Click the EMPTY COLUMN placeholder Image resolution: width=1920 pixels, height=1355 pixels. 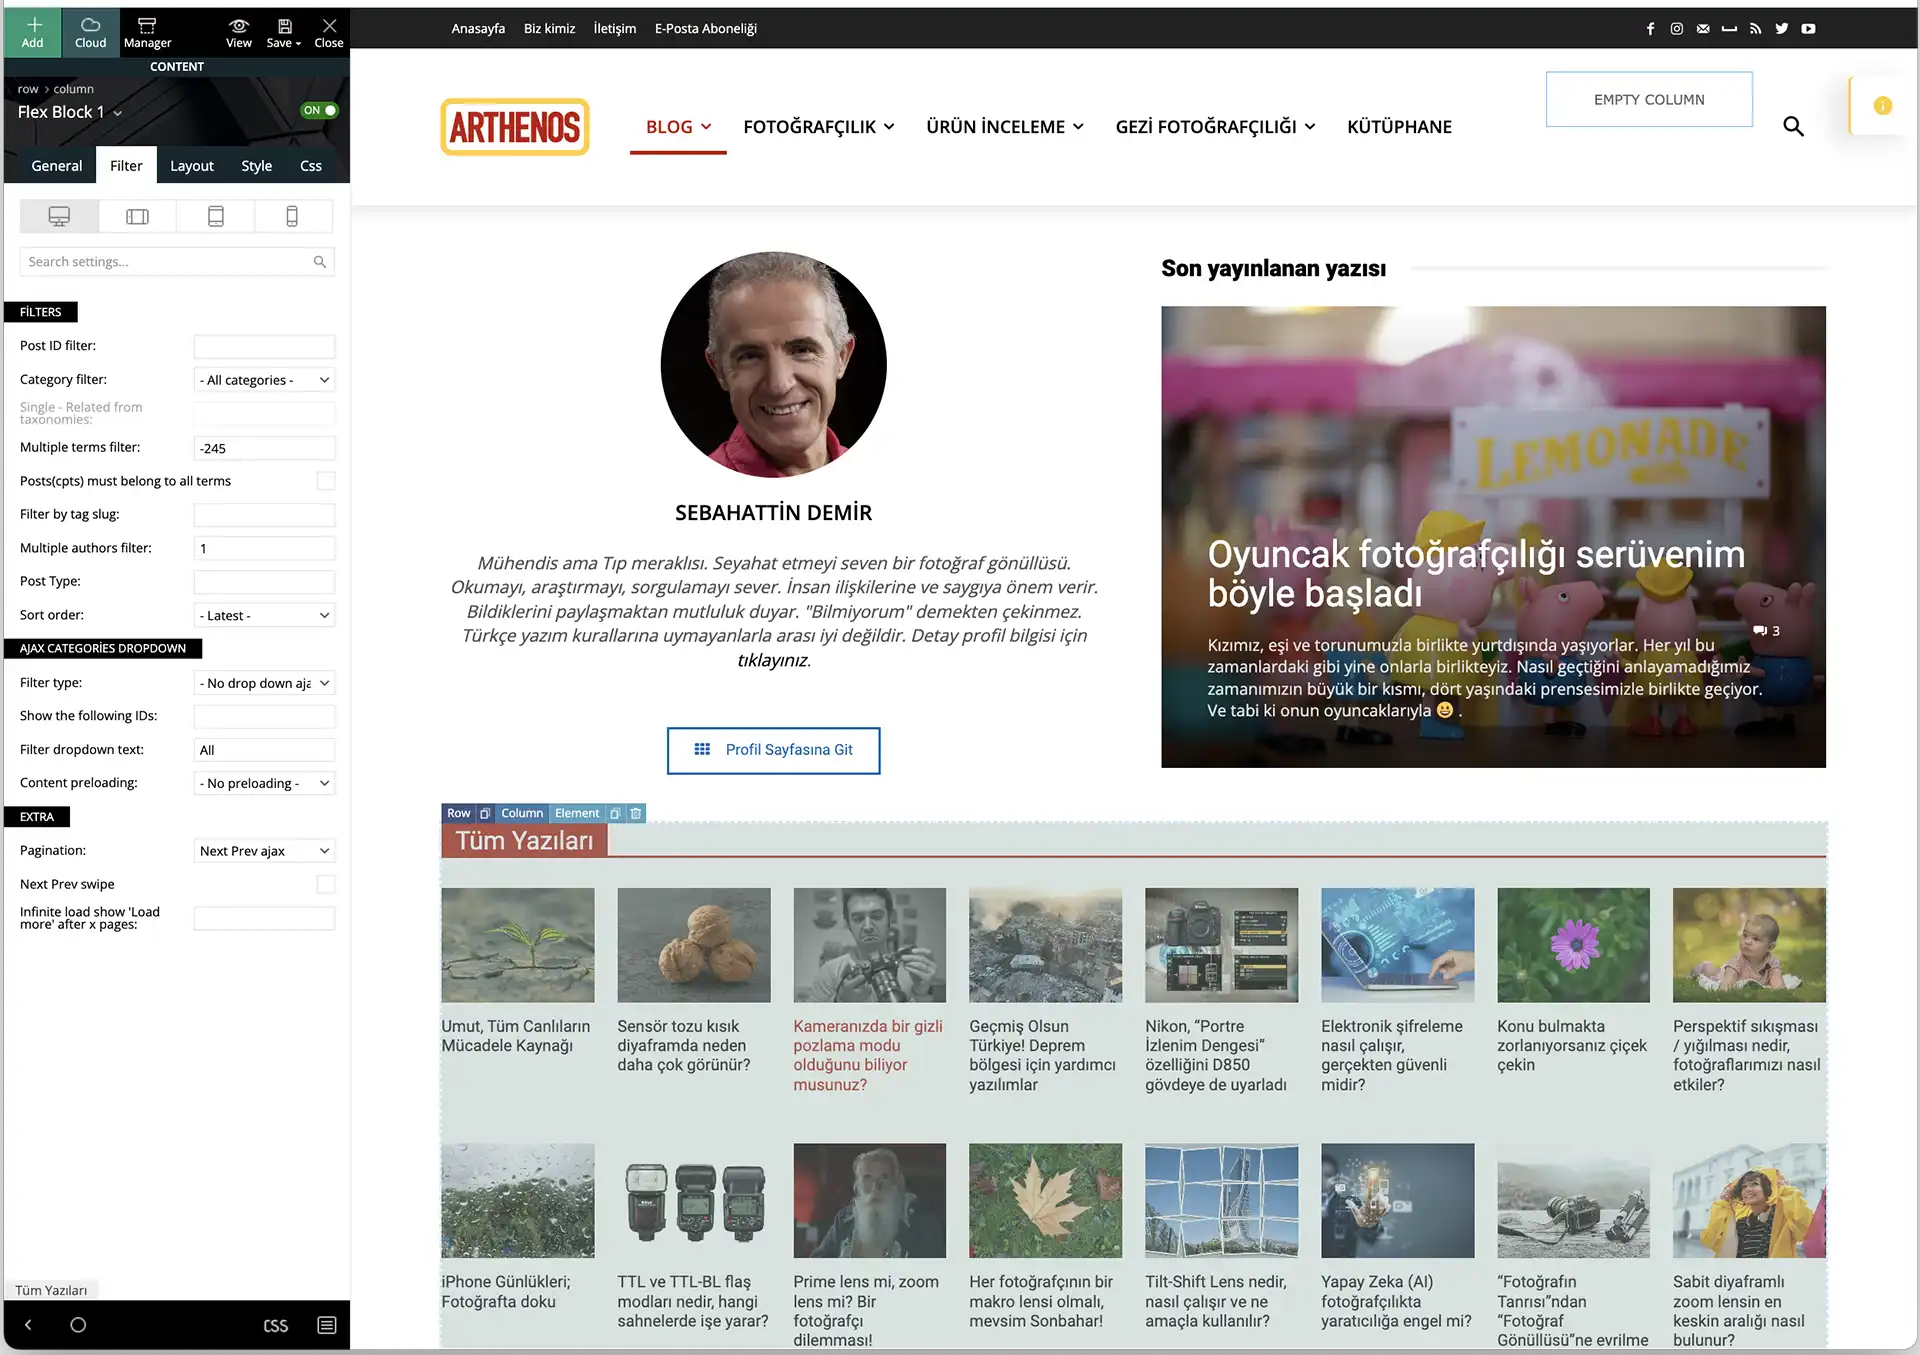1649,100
